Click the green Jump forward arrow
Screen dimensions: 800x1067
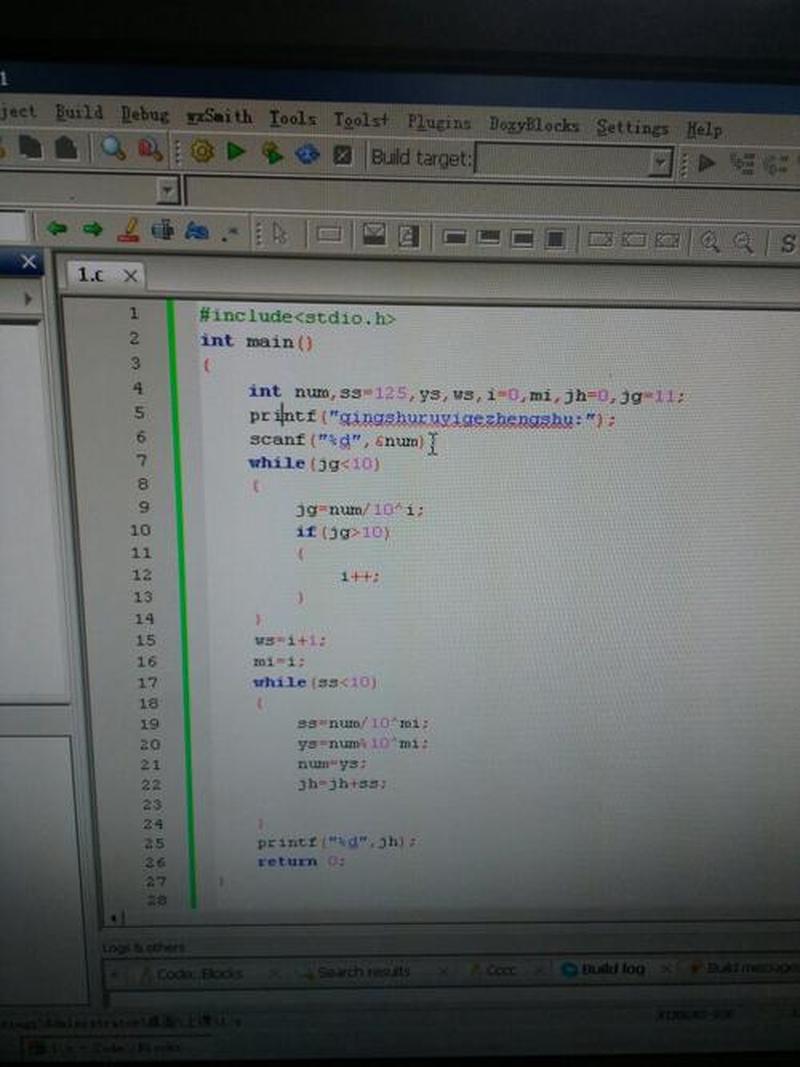pos(93,229)
